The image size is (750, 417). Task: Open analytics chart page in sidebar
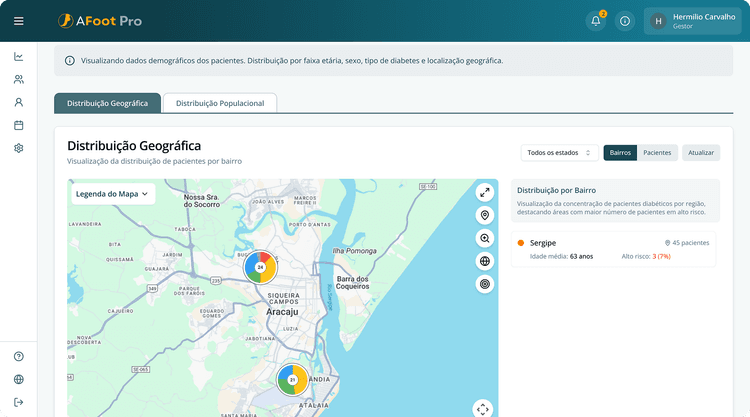19,56
